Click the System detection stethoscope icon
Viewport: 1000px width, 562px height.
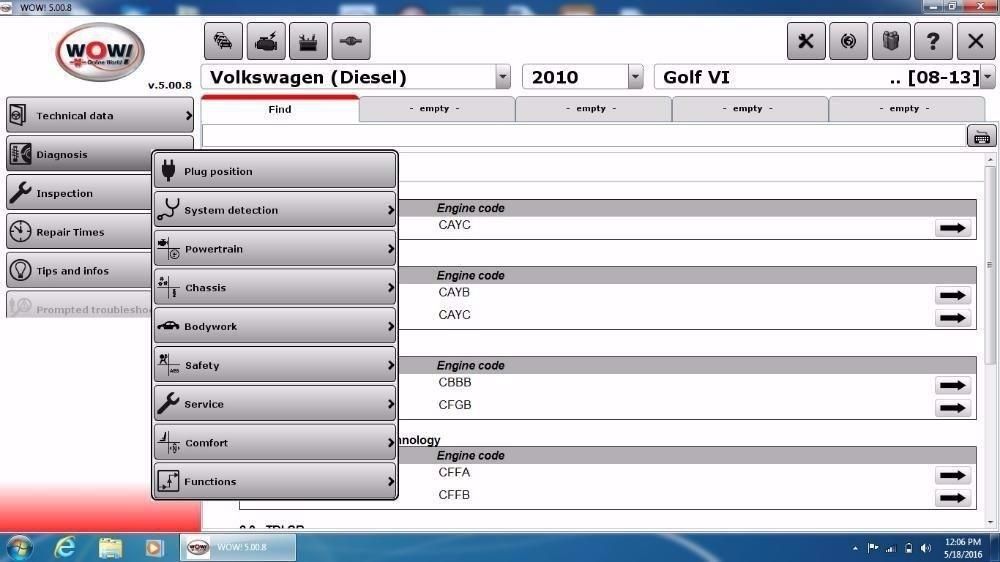[168, 209]
